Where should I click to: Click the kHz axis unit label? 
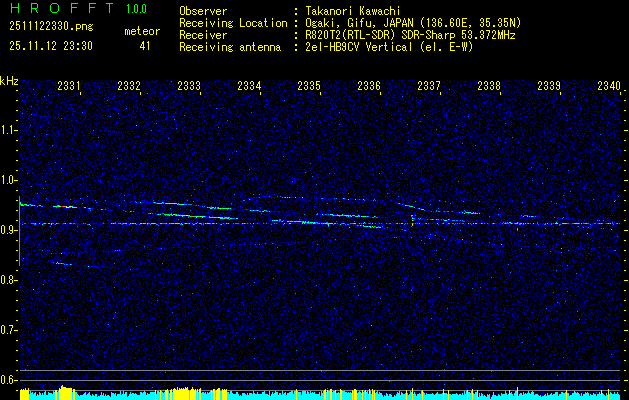(9, 81)
